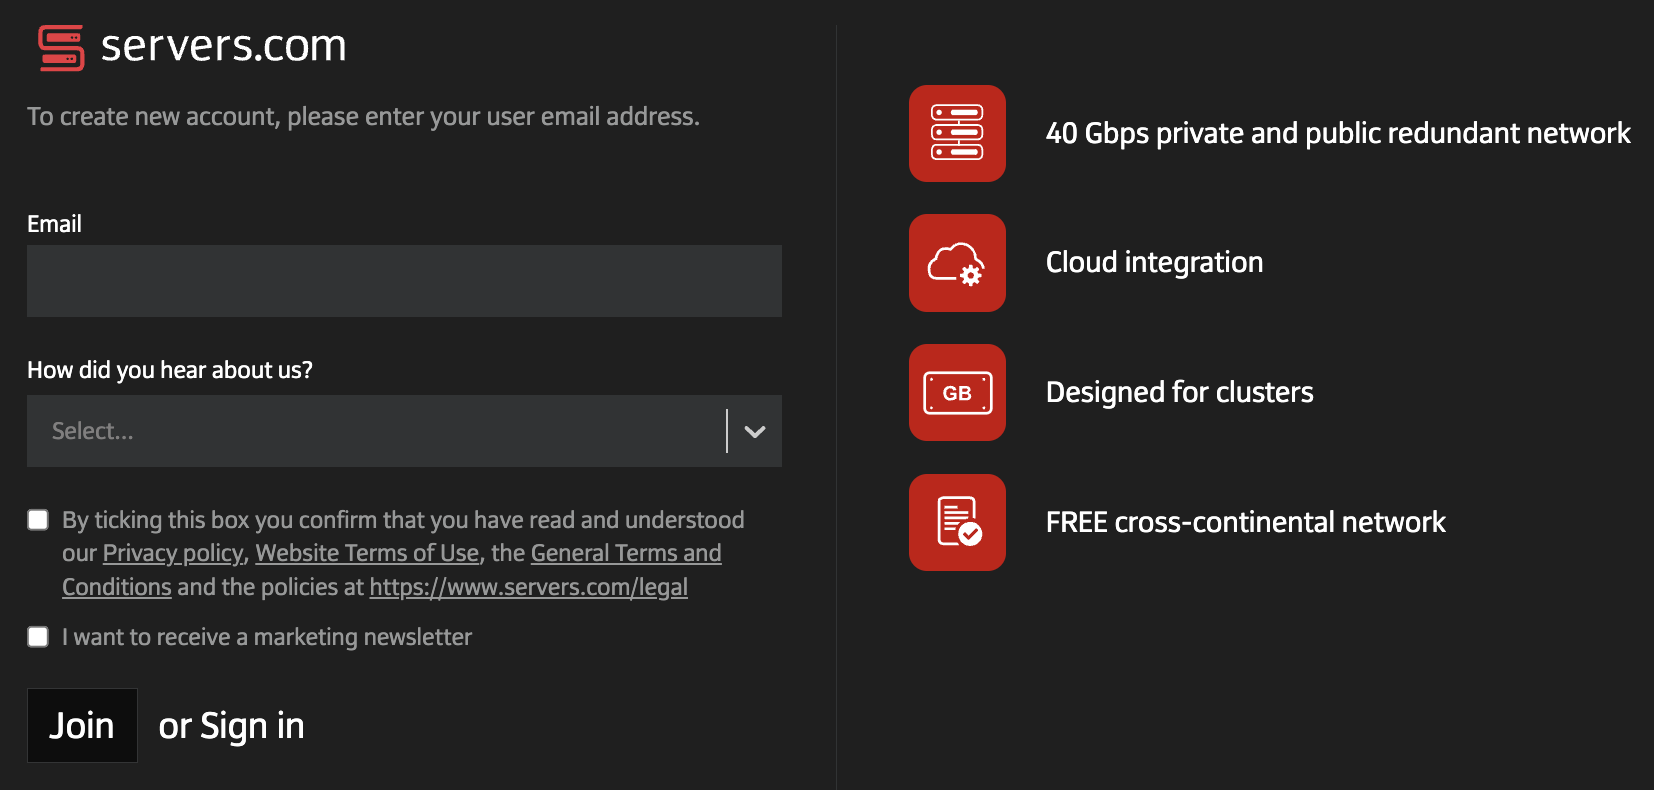Click the document checkmark network icon

coord(957,522)
